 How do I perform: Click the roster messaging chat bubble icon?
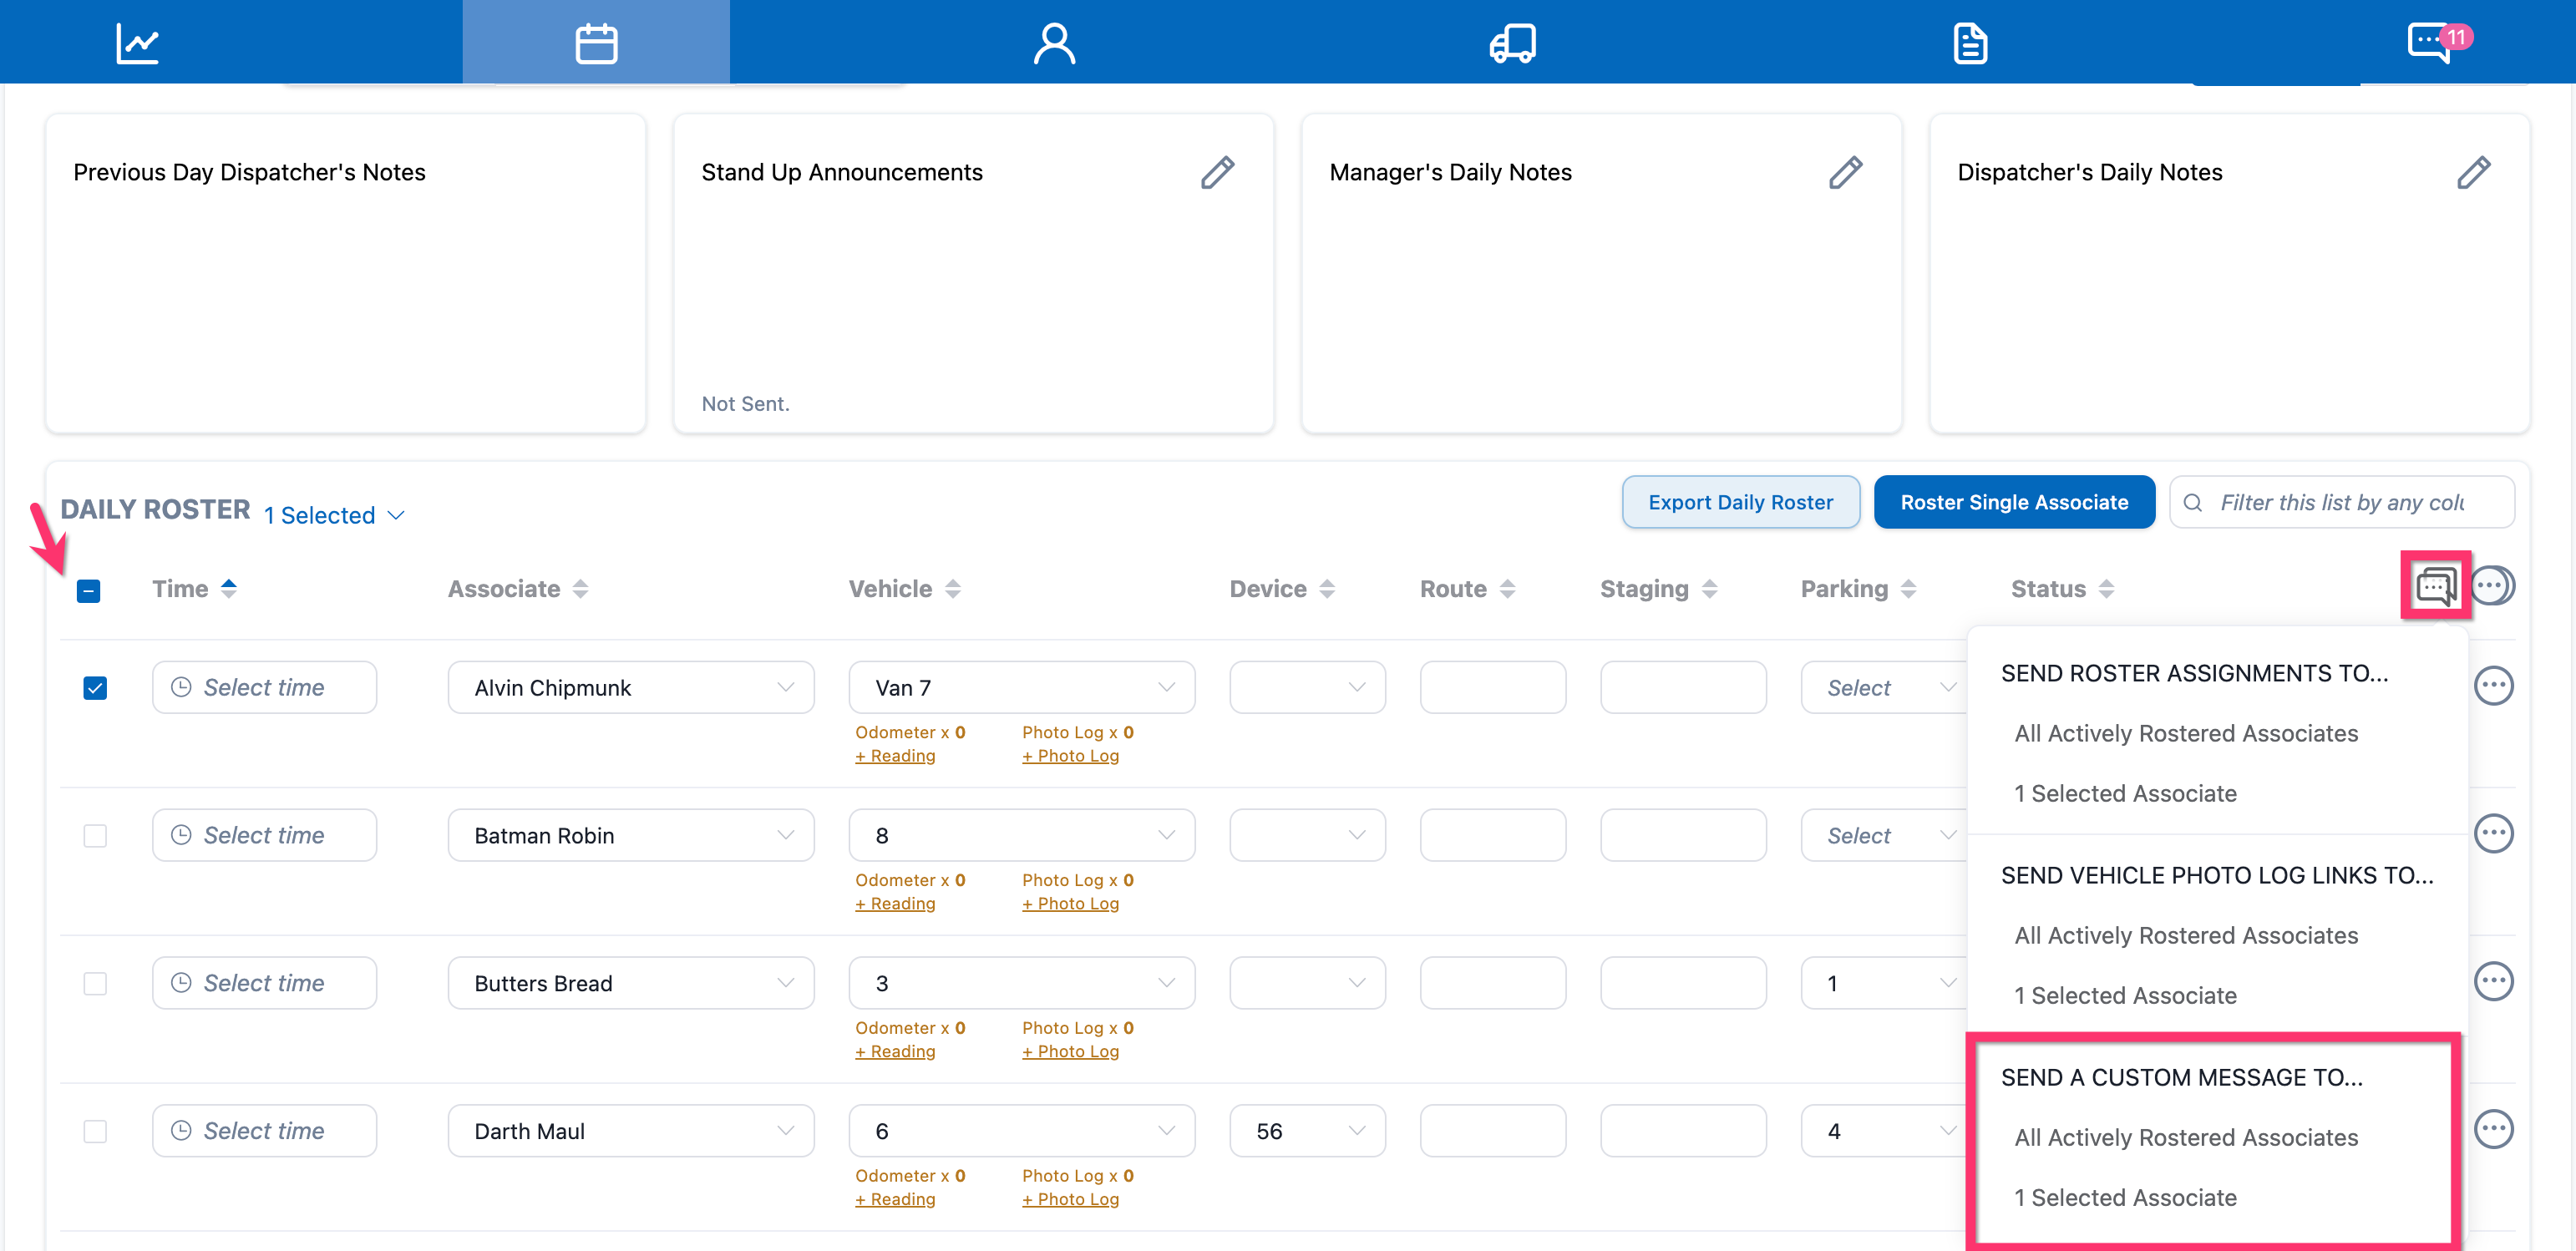tap(2435, 586)
